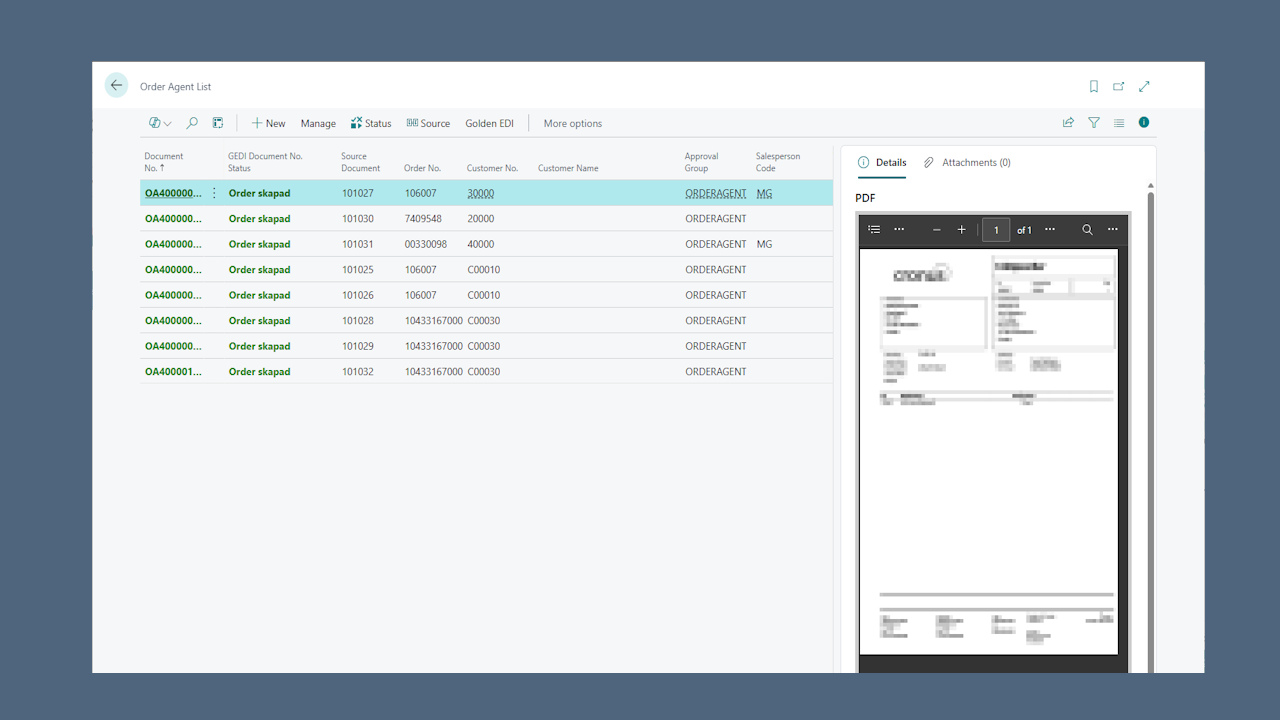Select source document cell 101029
This screenshot has height=720, width=1280.
(x=358, y=346)
